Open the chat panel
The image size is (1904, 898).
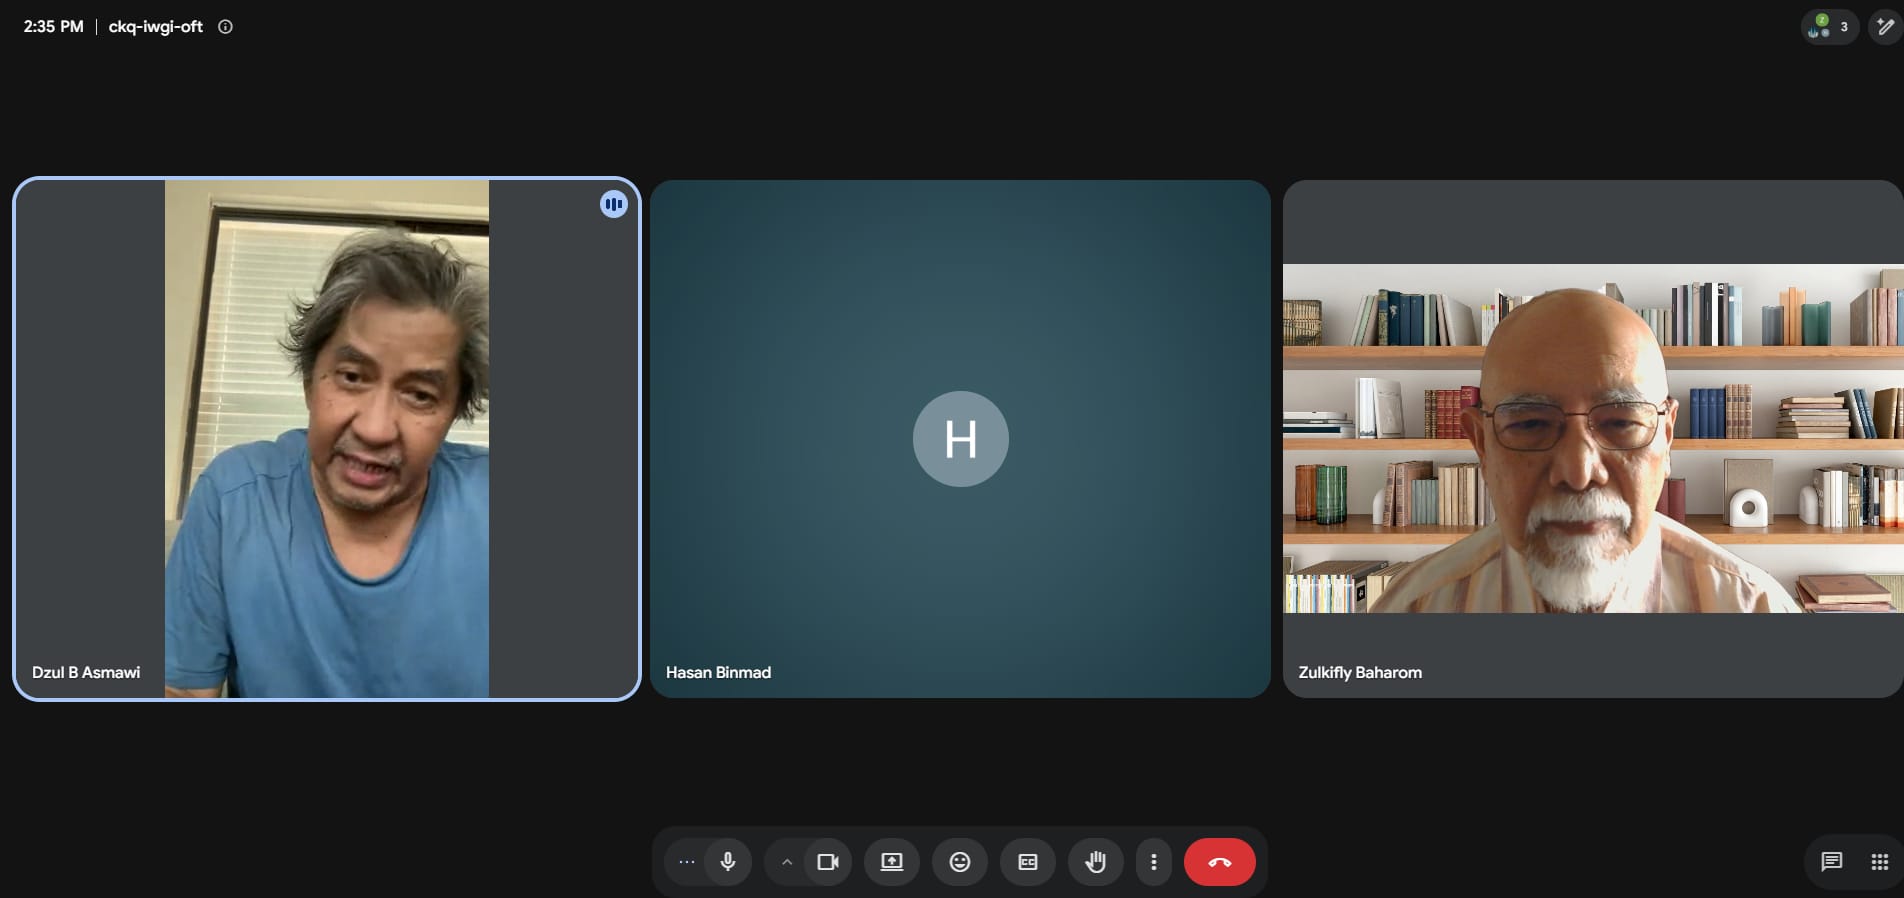[1832, 862]
